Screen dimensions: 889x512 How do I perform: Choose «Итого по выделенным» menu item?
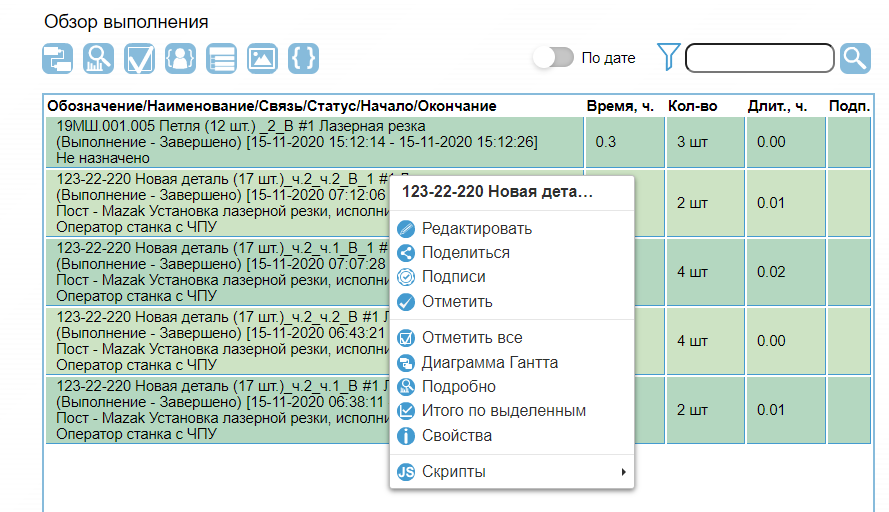pyautogui.click(x=503, y=411)
